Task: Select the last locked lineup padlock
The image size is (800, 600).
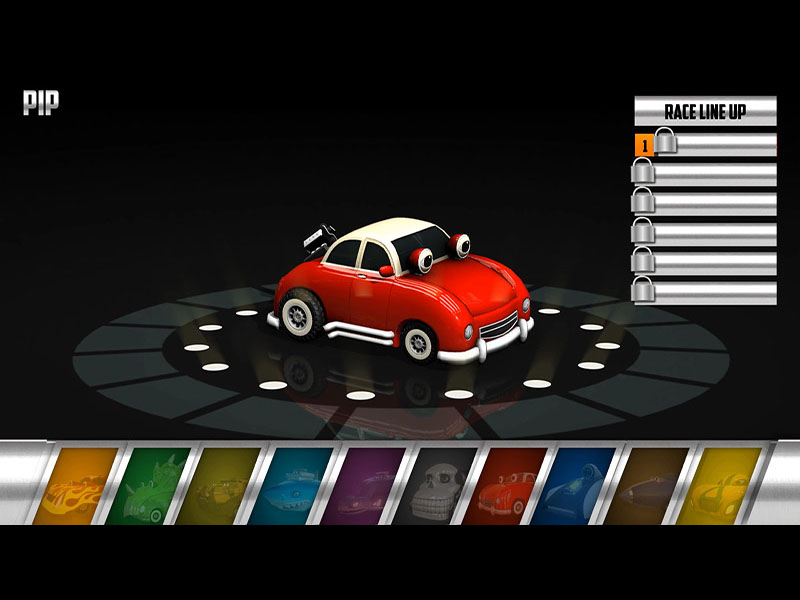Action: point(643,289)
